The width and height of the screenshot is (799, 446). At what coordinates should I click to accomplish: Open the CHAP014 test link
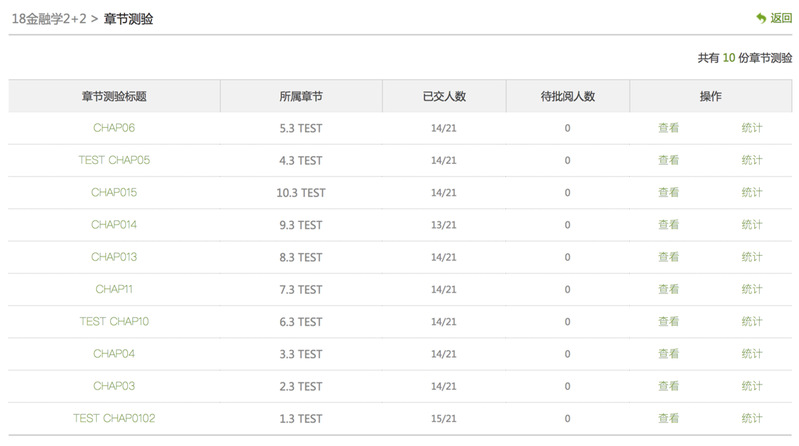[x=114, y=224]
